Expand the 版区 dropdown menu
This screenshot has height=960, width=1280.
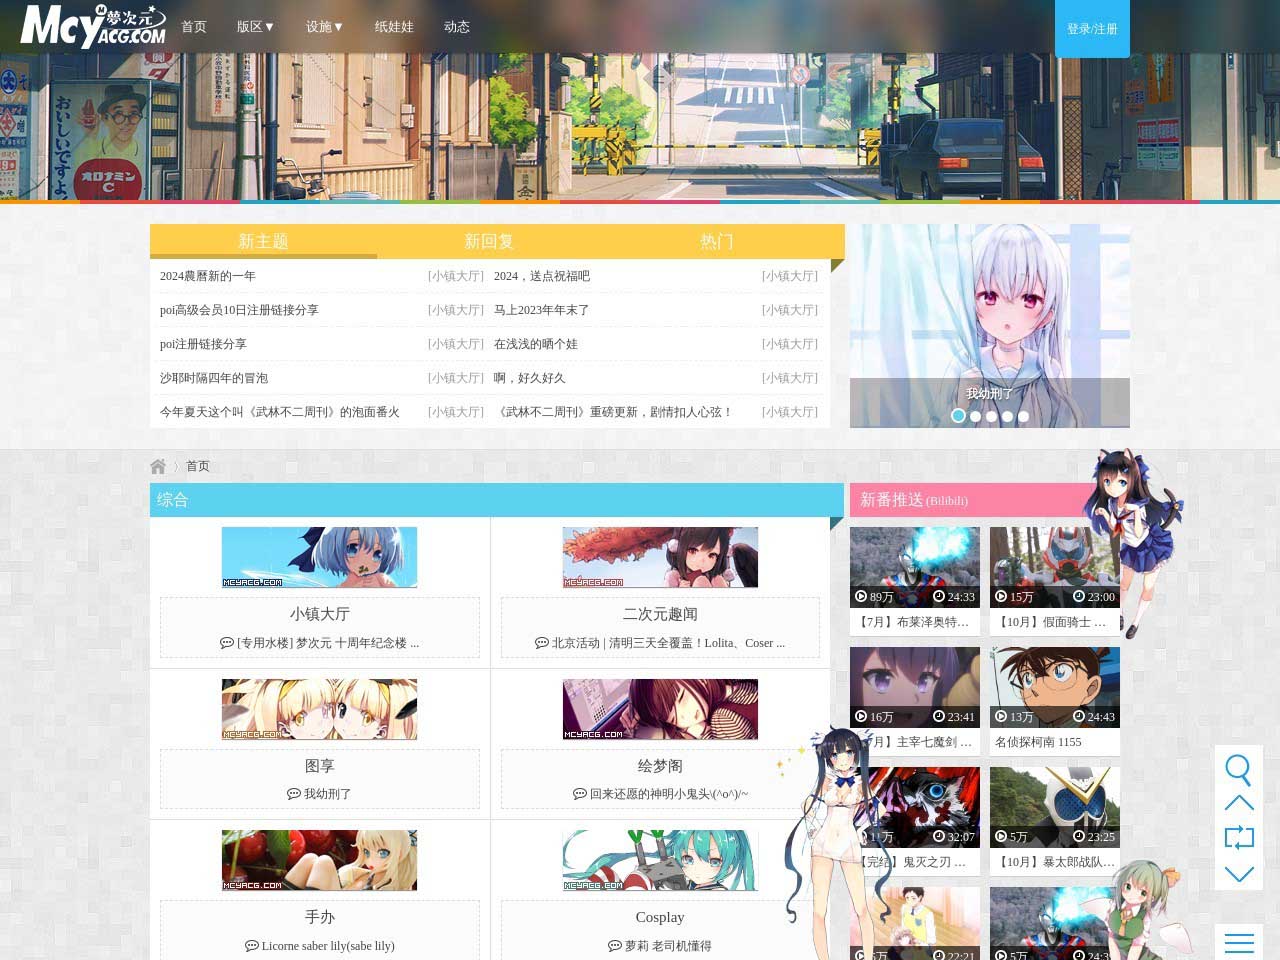click(255, 27)
